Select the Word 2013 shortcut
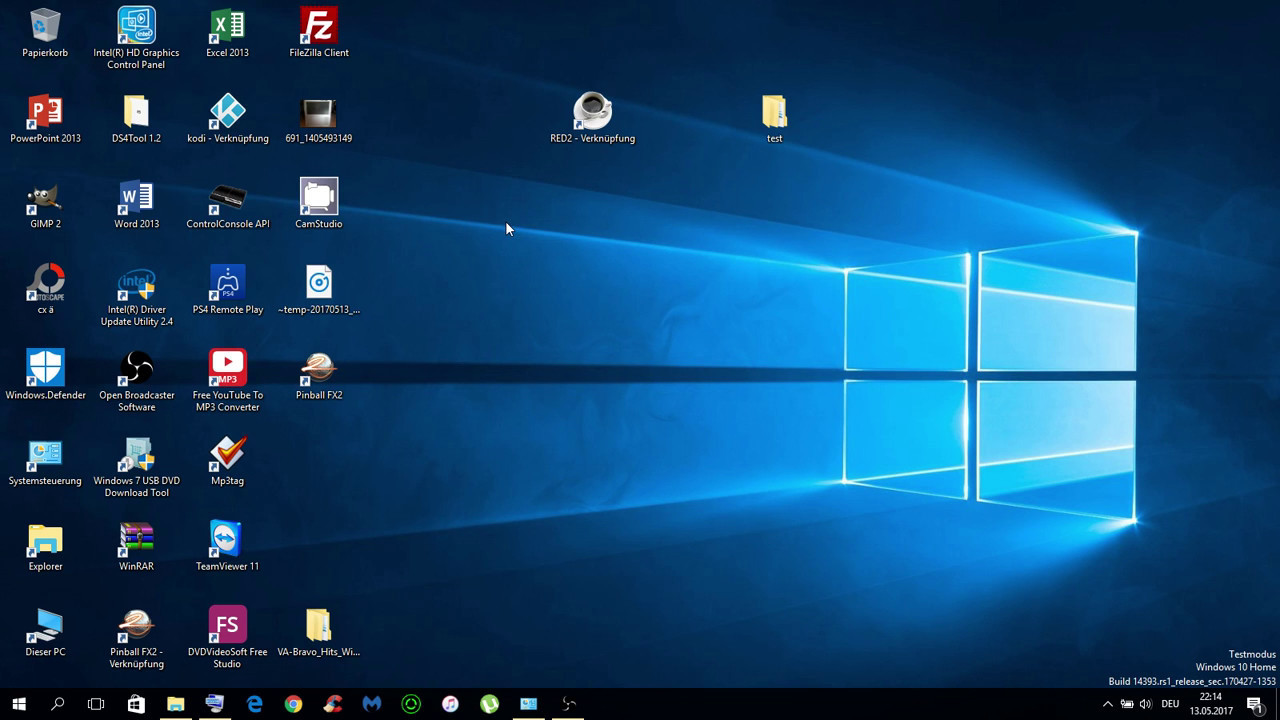1280x720 pixels. pos(136,197)
